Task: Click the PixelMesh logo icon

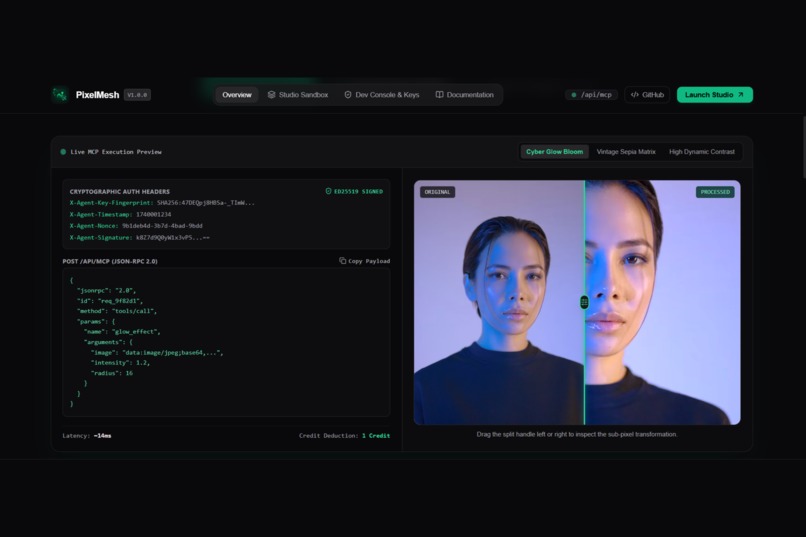Action: coord(60,95)
